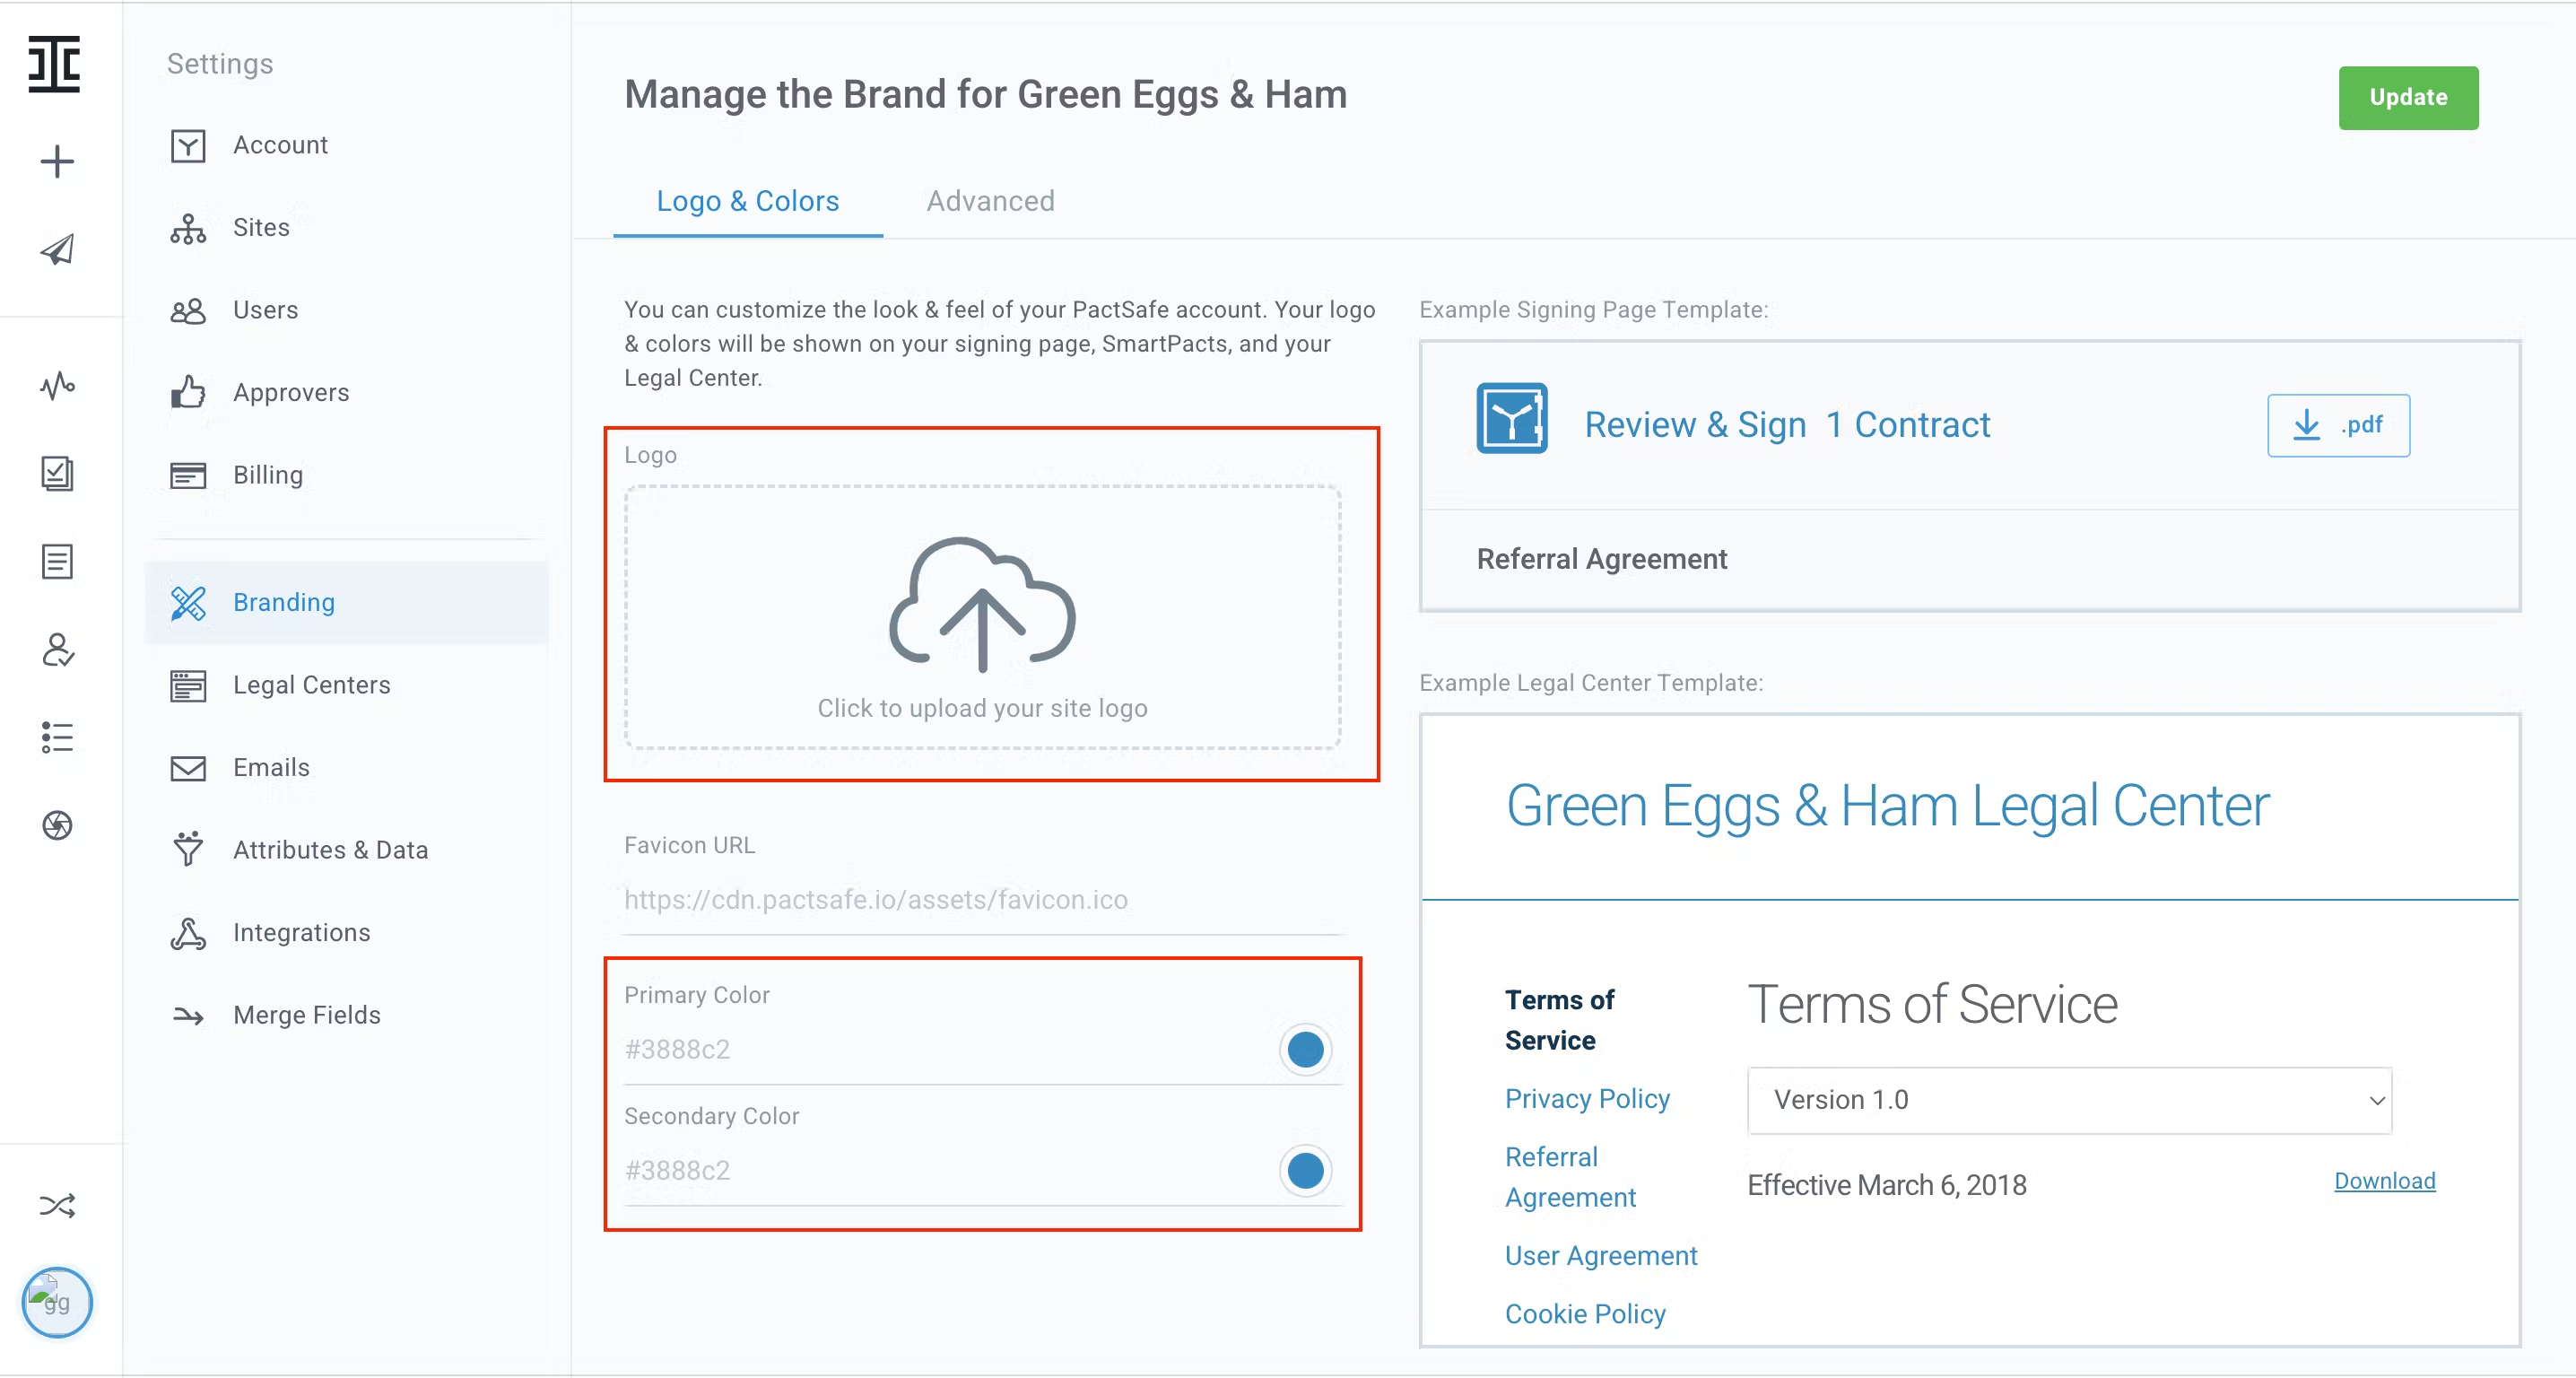The image size is (2576, 1378).
Task: Expand the Version 1.0 dropdown
Action: [x=2069, y=1100]
